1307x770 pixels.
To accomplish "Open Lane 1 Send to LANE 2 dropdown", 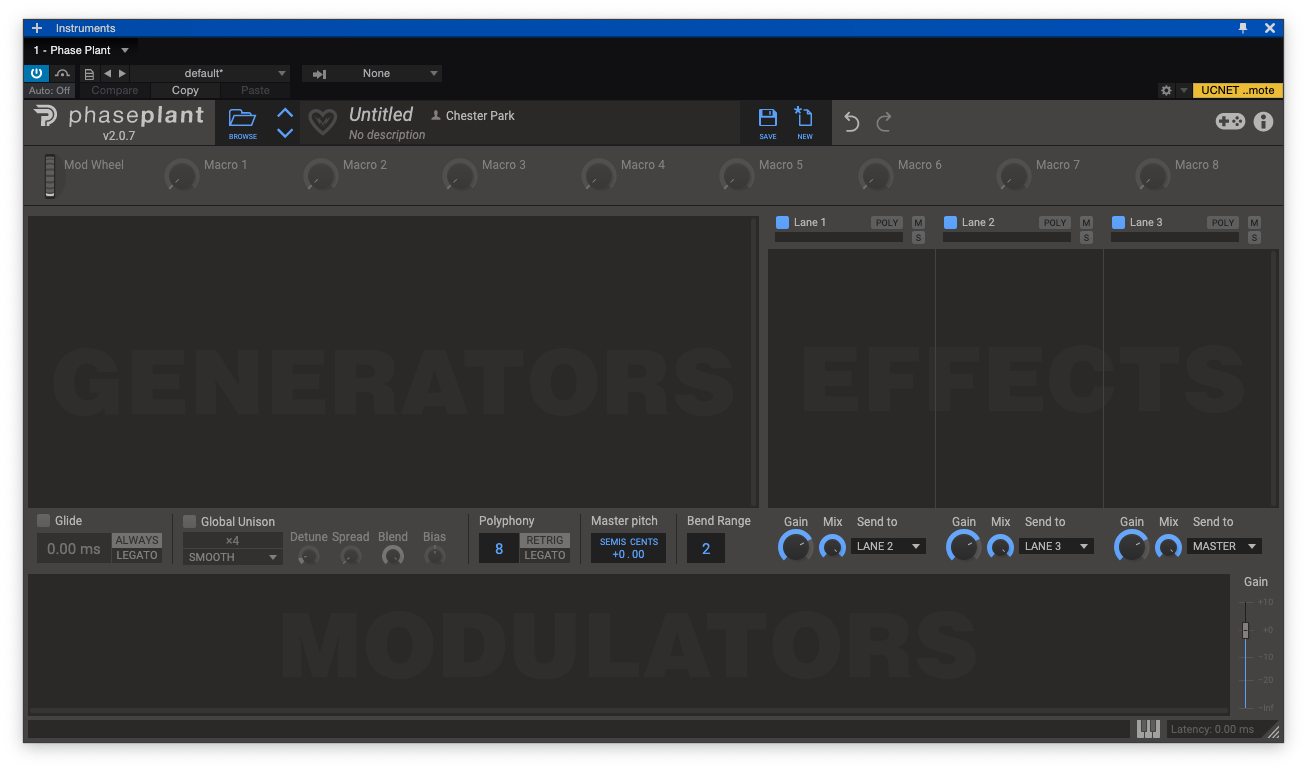I will (888, 546).
